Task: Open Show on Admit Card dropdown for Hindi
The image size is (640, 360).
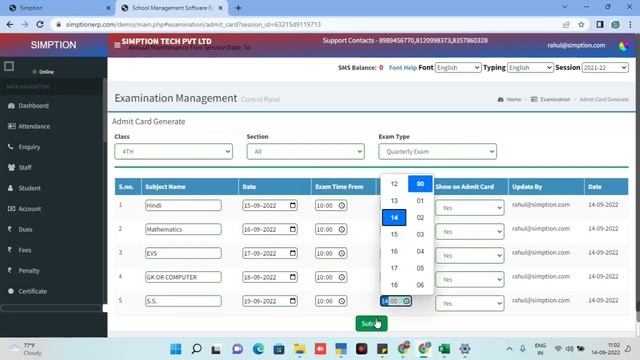Action: pos(469,208)
